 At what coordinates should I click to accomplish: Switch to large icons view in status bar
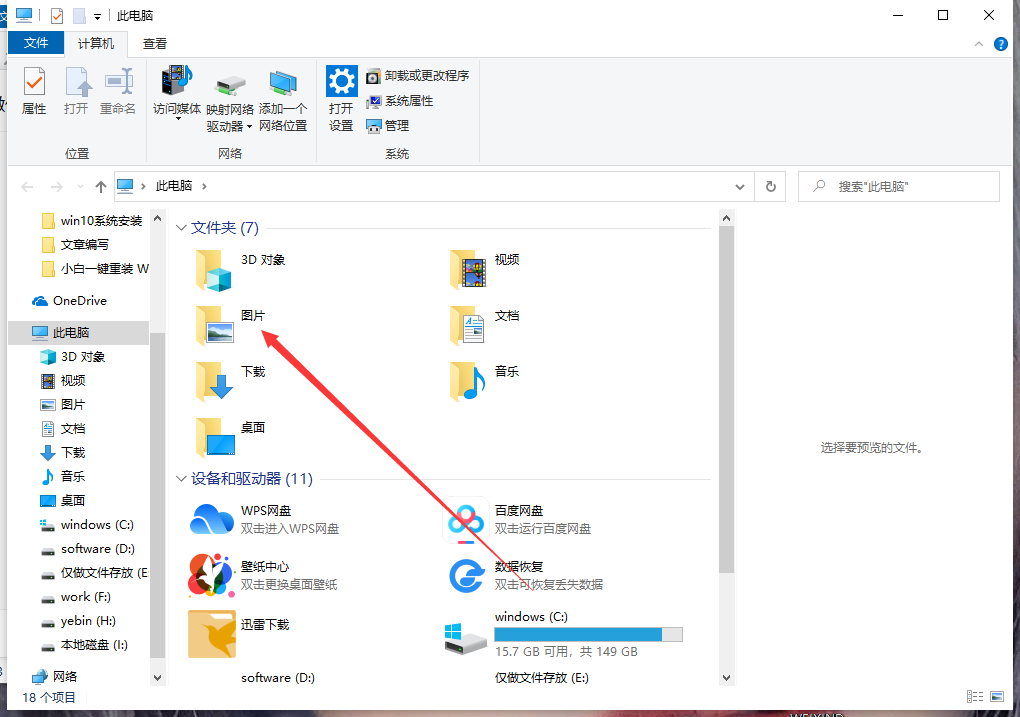coord(998,697)
